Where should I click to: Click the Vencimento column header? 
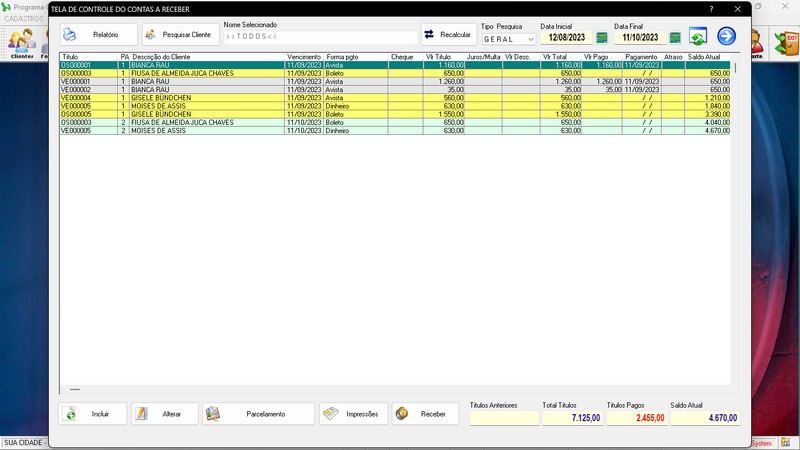click(304, 57)
